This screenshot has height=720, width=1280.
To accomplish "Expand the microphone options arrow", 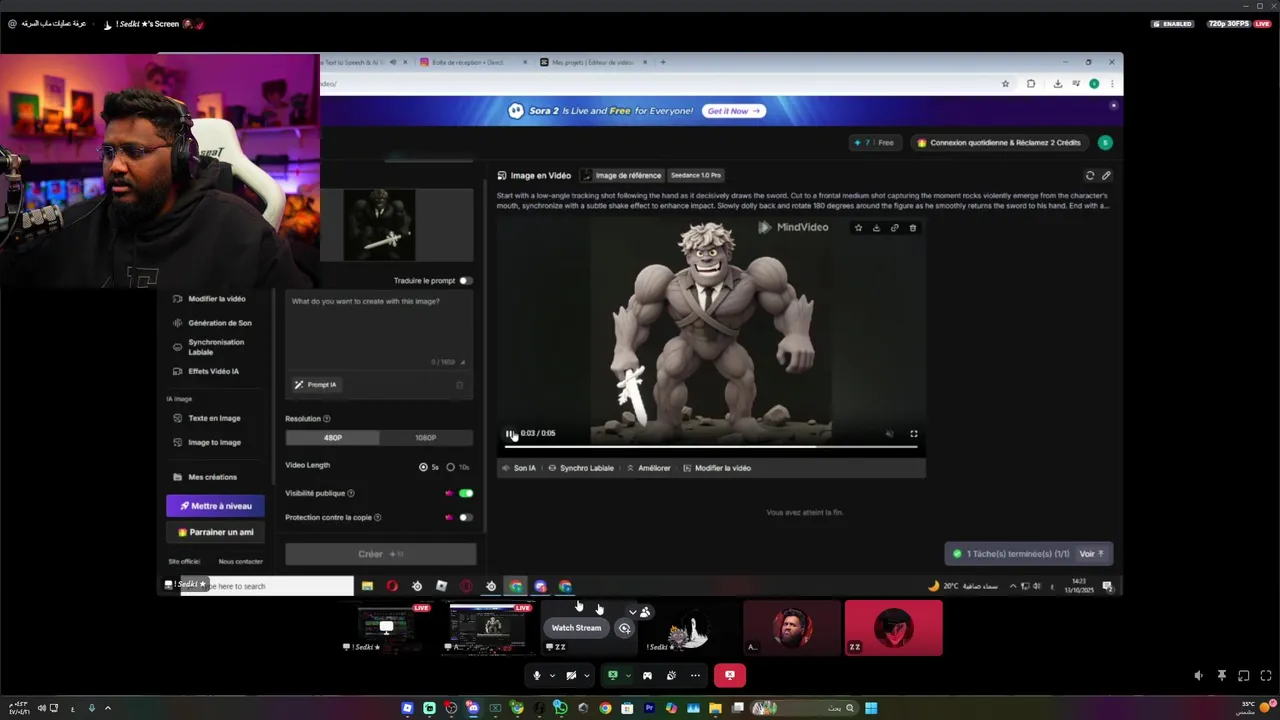I will (x=551, y=676).
